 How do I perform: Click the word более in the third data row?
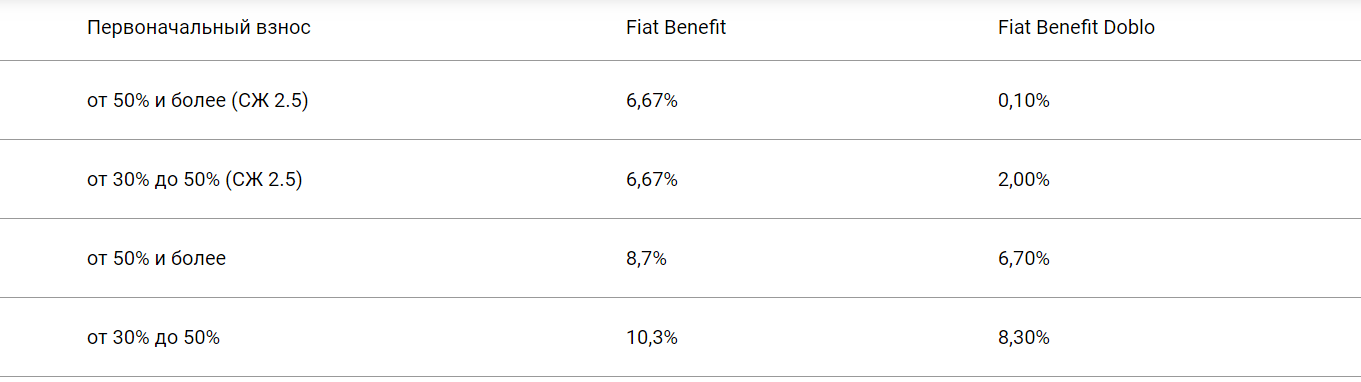tap(201, 259)
